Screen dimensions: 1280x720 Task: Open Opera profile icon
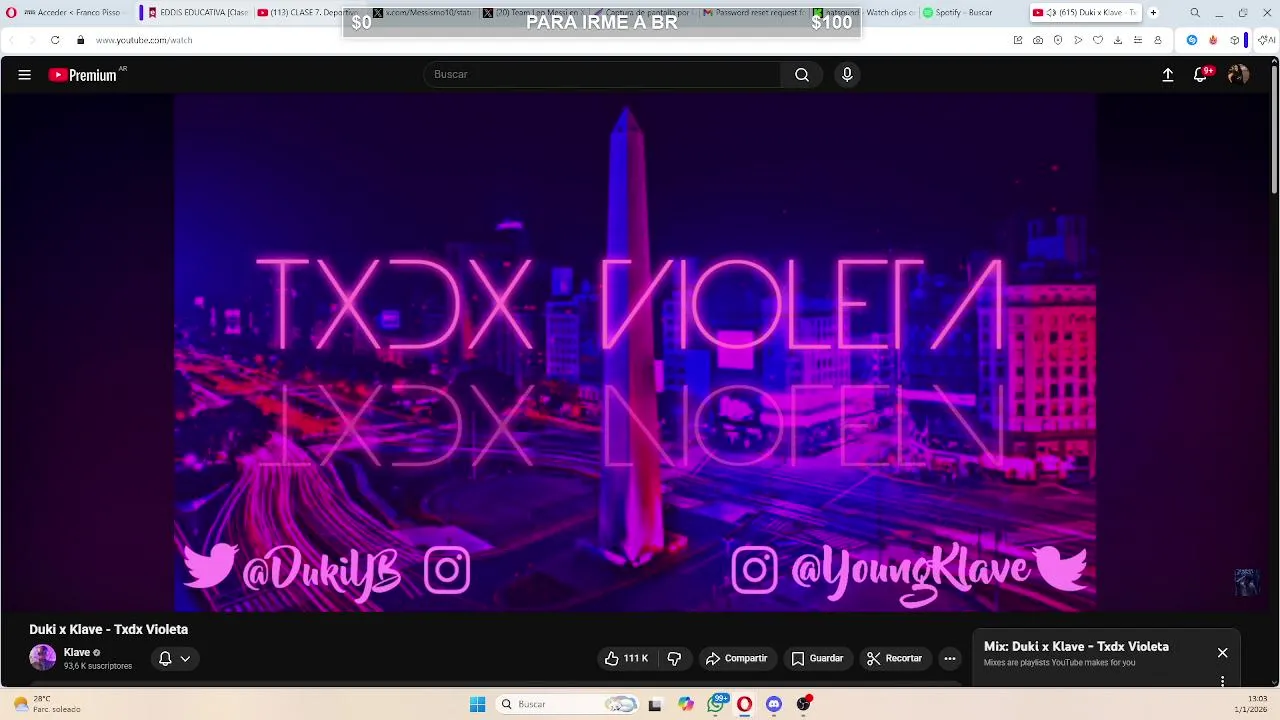1158,40
